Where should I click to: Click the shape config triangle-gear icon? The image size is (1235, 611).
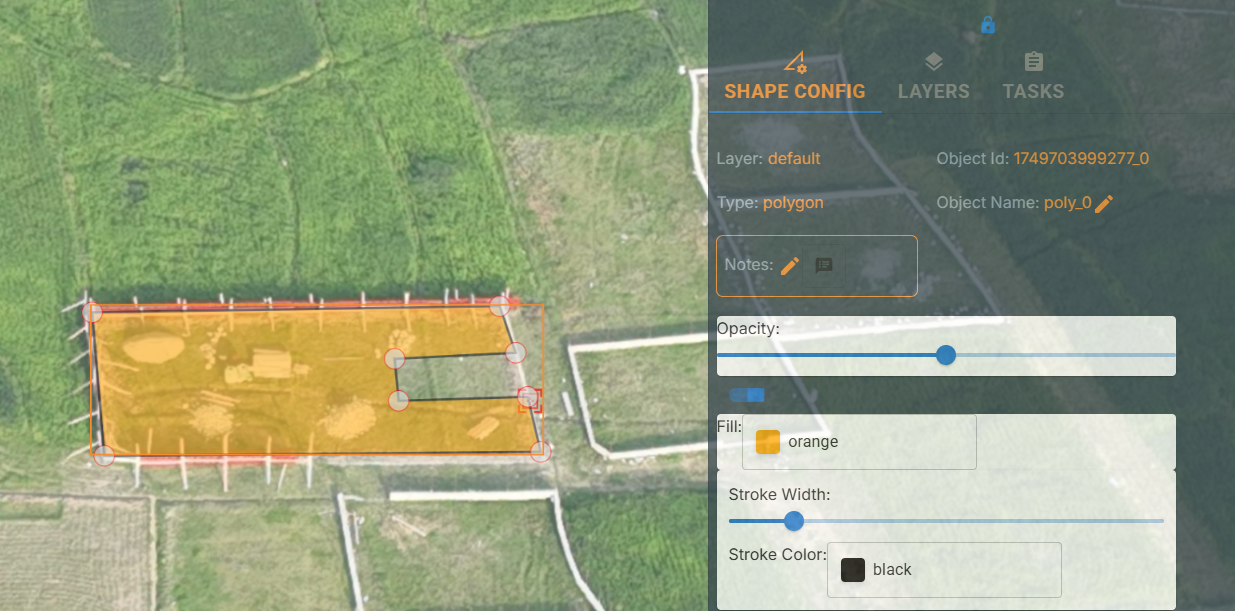click(795, 63)
